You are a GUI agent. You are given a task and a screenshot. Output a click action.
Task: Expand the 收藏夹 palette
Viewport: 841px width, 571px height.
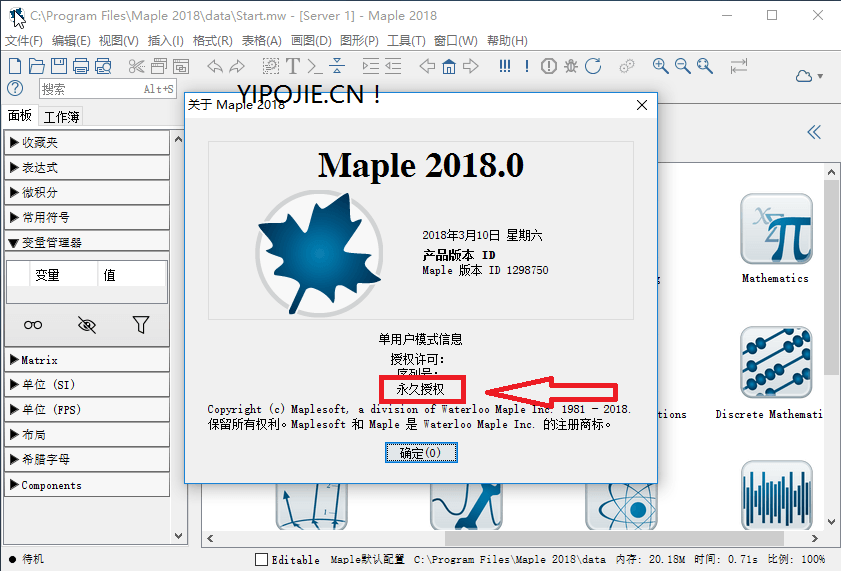pos(87,143)
